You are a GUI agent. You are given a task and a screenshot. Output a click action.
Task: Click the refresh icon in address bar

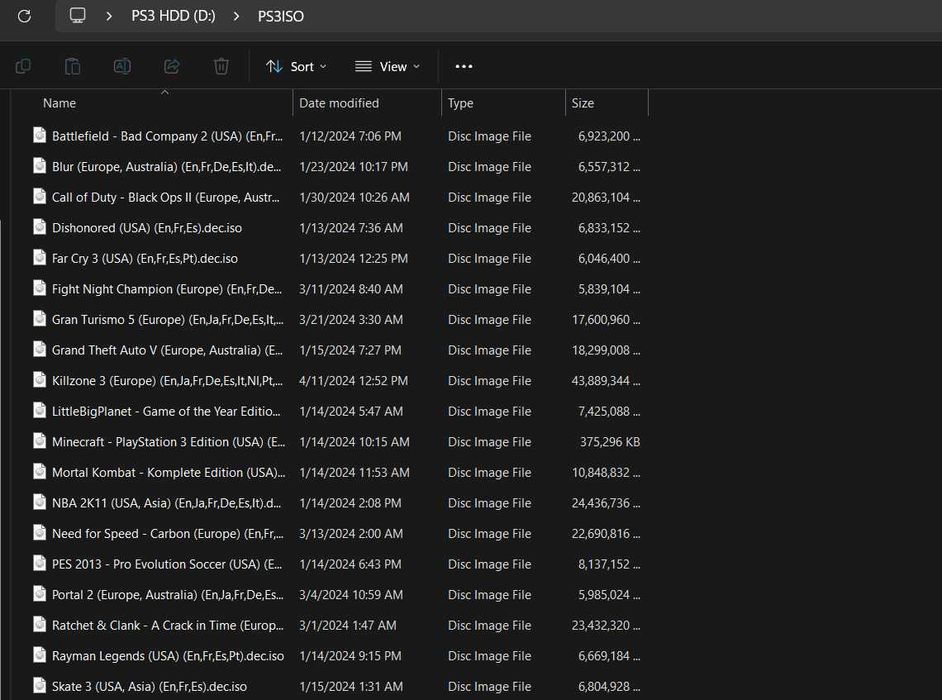click(x=24, y=16)
